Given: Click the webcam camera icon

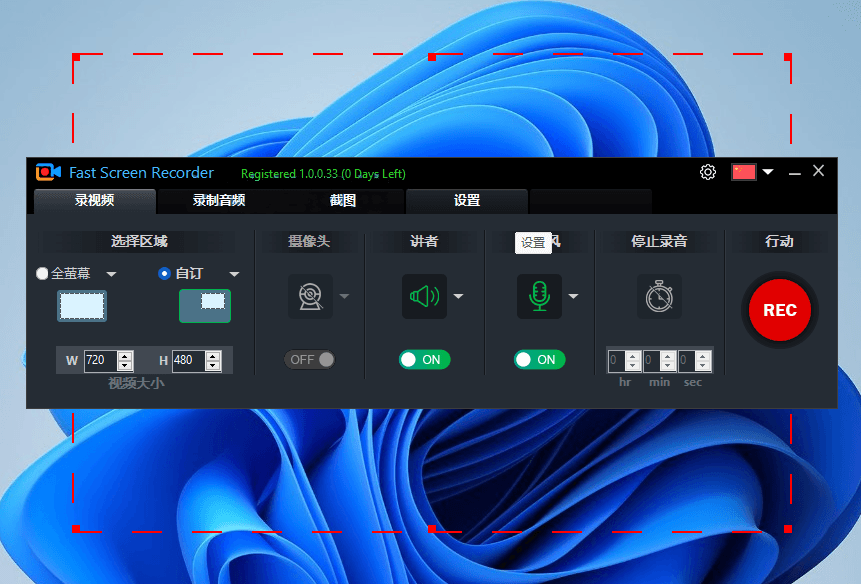Looking at the screenshot, I should (311, 296).
